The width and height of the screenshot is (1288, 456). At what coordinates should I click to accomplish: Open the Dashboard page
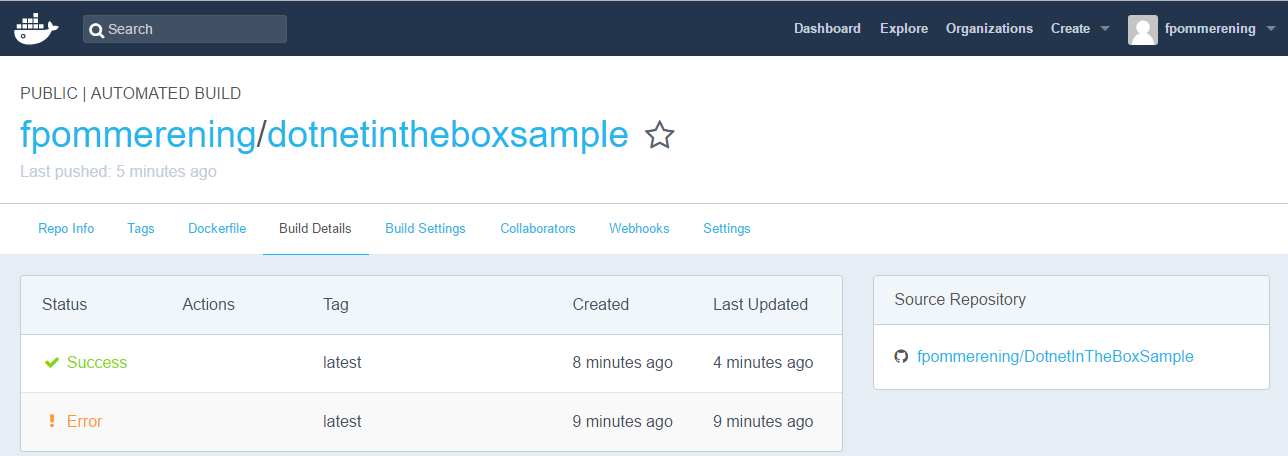[x=827, y=29]
